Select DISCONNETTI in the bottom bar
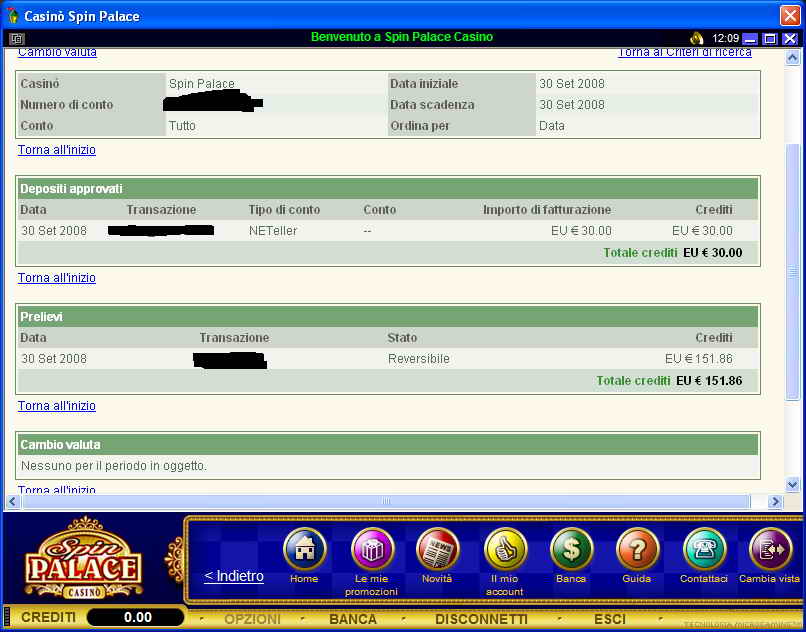The height and width of the screenshot is (632, 806). (x=481, y=619)
